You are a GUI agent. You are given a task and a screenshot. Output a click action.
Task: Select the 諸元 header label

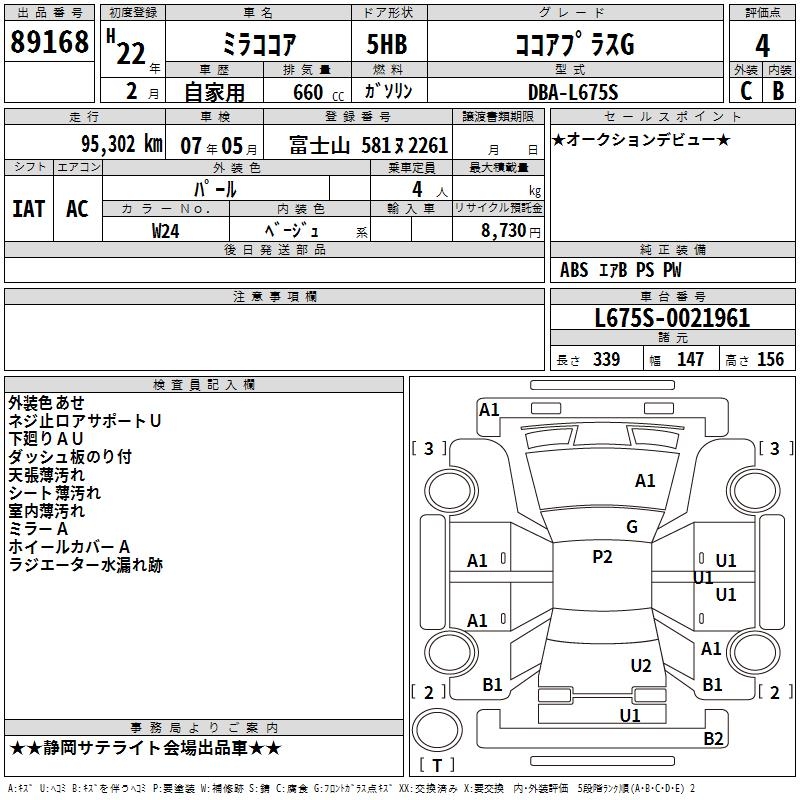click(673, 337)
